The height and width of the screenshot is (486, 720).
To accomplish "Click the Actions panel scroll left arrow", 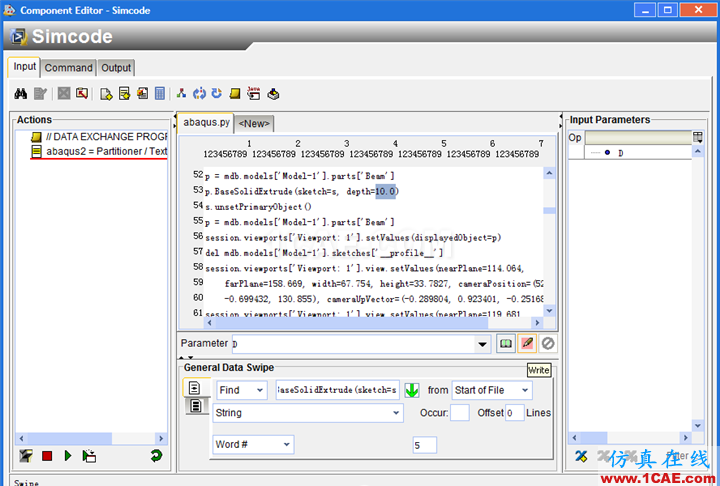I will pyautogui.click(x=22, y=438).
